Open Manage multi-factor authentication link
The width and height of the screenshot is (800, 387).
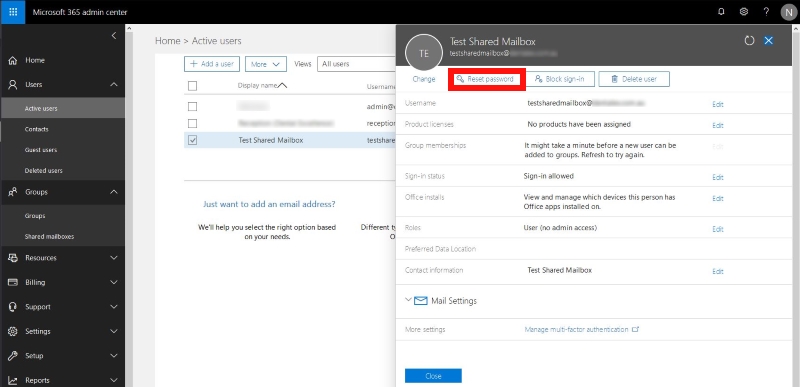[582, 330]
